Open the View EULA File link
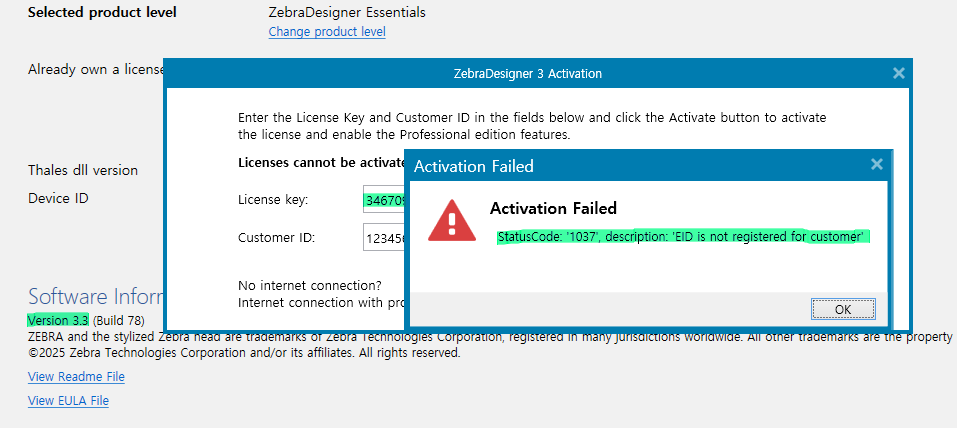957x428 pixels. (x=68, y=401)
